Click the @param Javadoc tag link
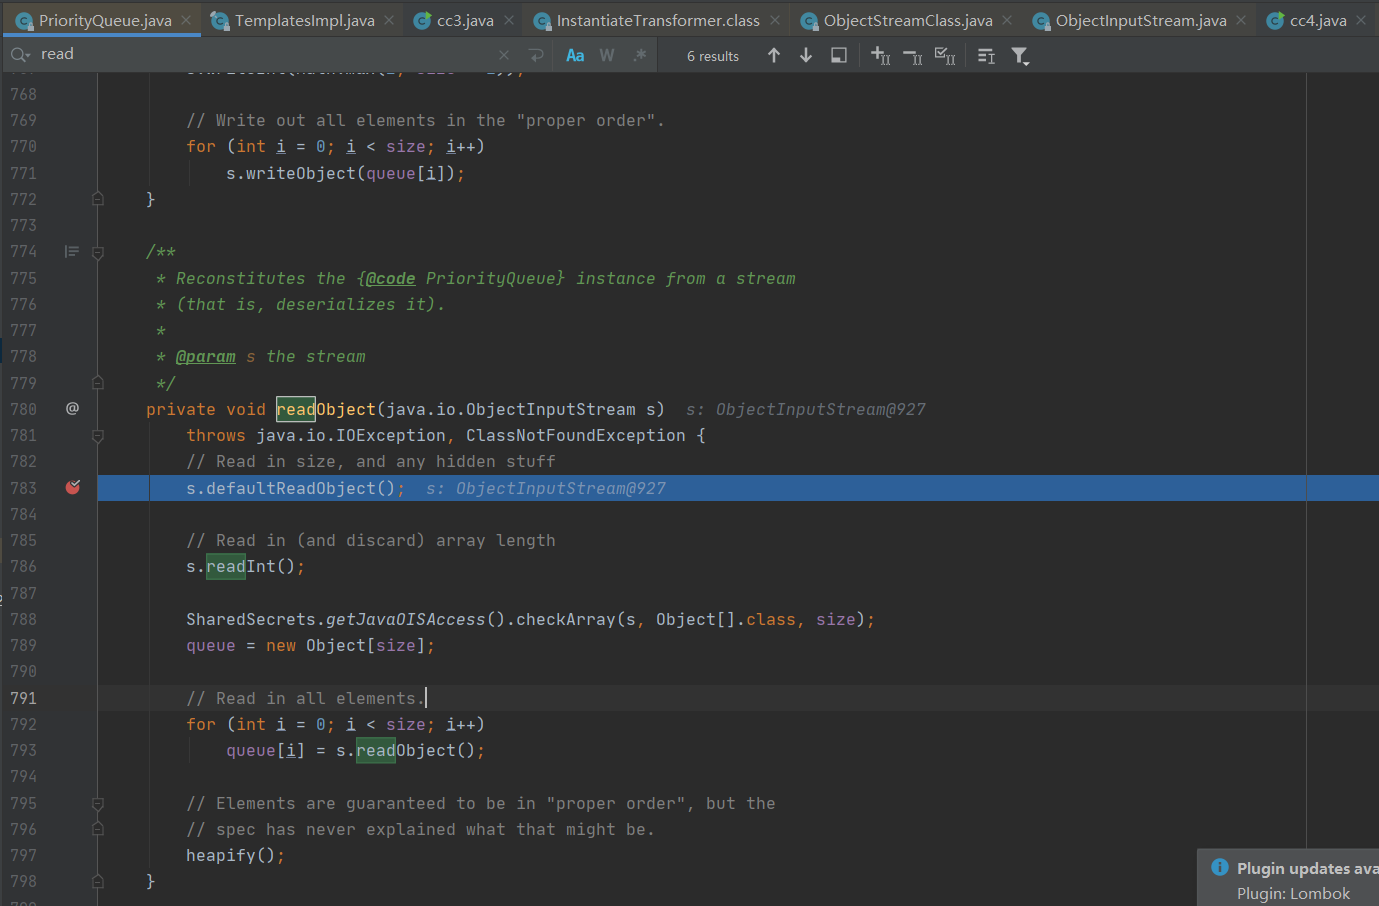The height and width of the screenshot is (906, 1379). (206, 357)
